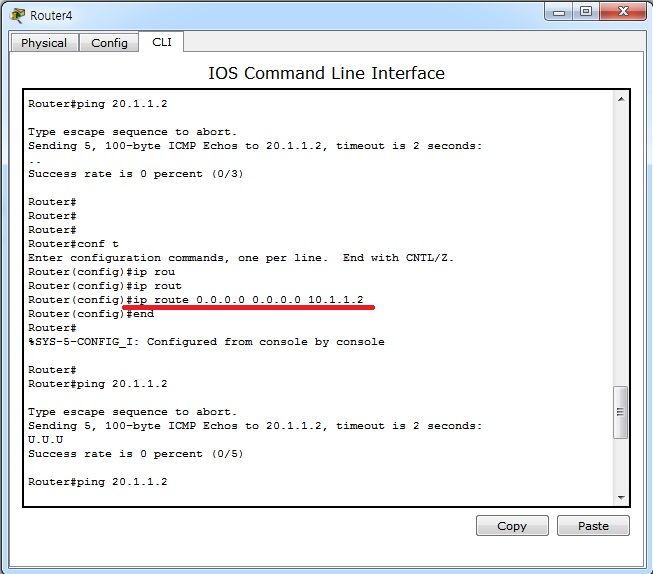Click the Copy button
The height and width of the screenshot is (574, 653).
tap(512, 526)
